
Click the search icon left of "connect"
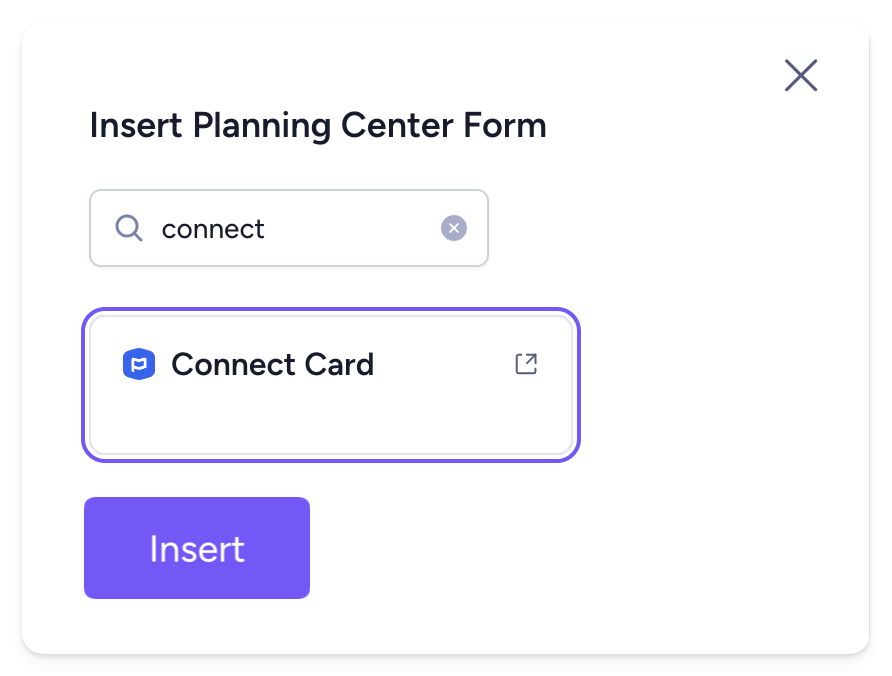pyautogui.click(x=129, y=228)
